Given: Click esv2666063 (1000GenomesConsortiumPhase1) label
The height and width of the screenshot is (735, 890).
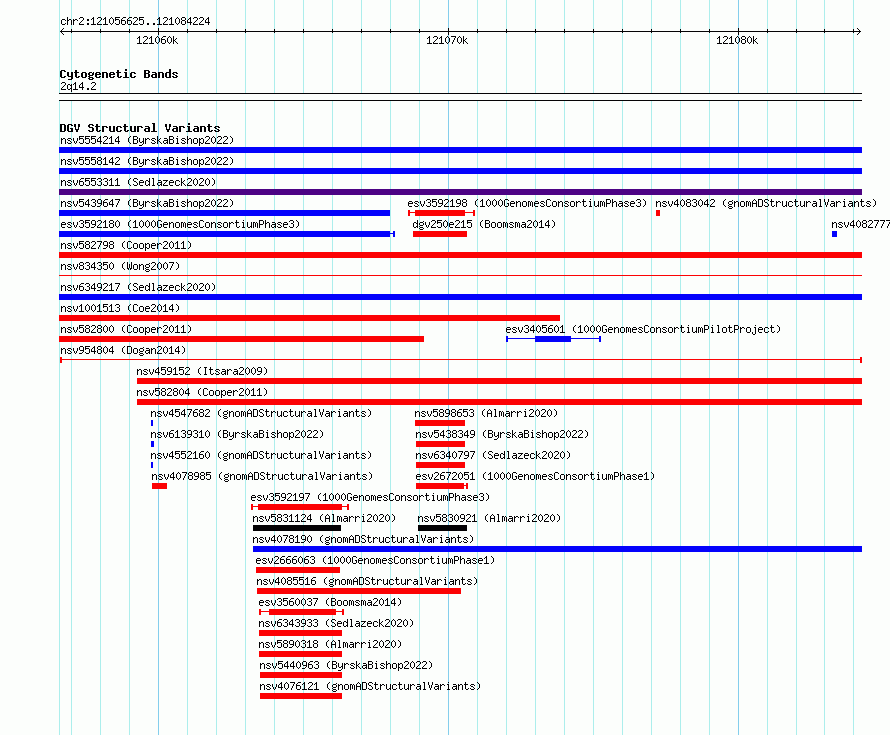Looking at the screenshot, I should (375, 560).
